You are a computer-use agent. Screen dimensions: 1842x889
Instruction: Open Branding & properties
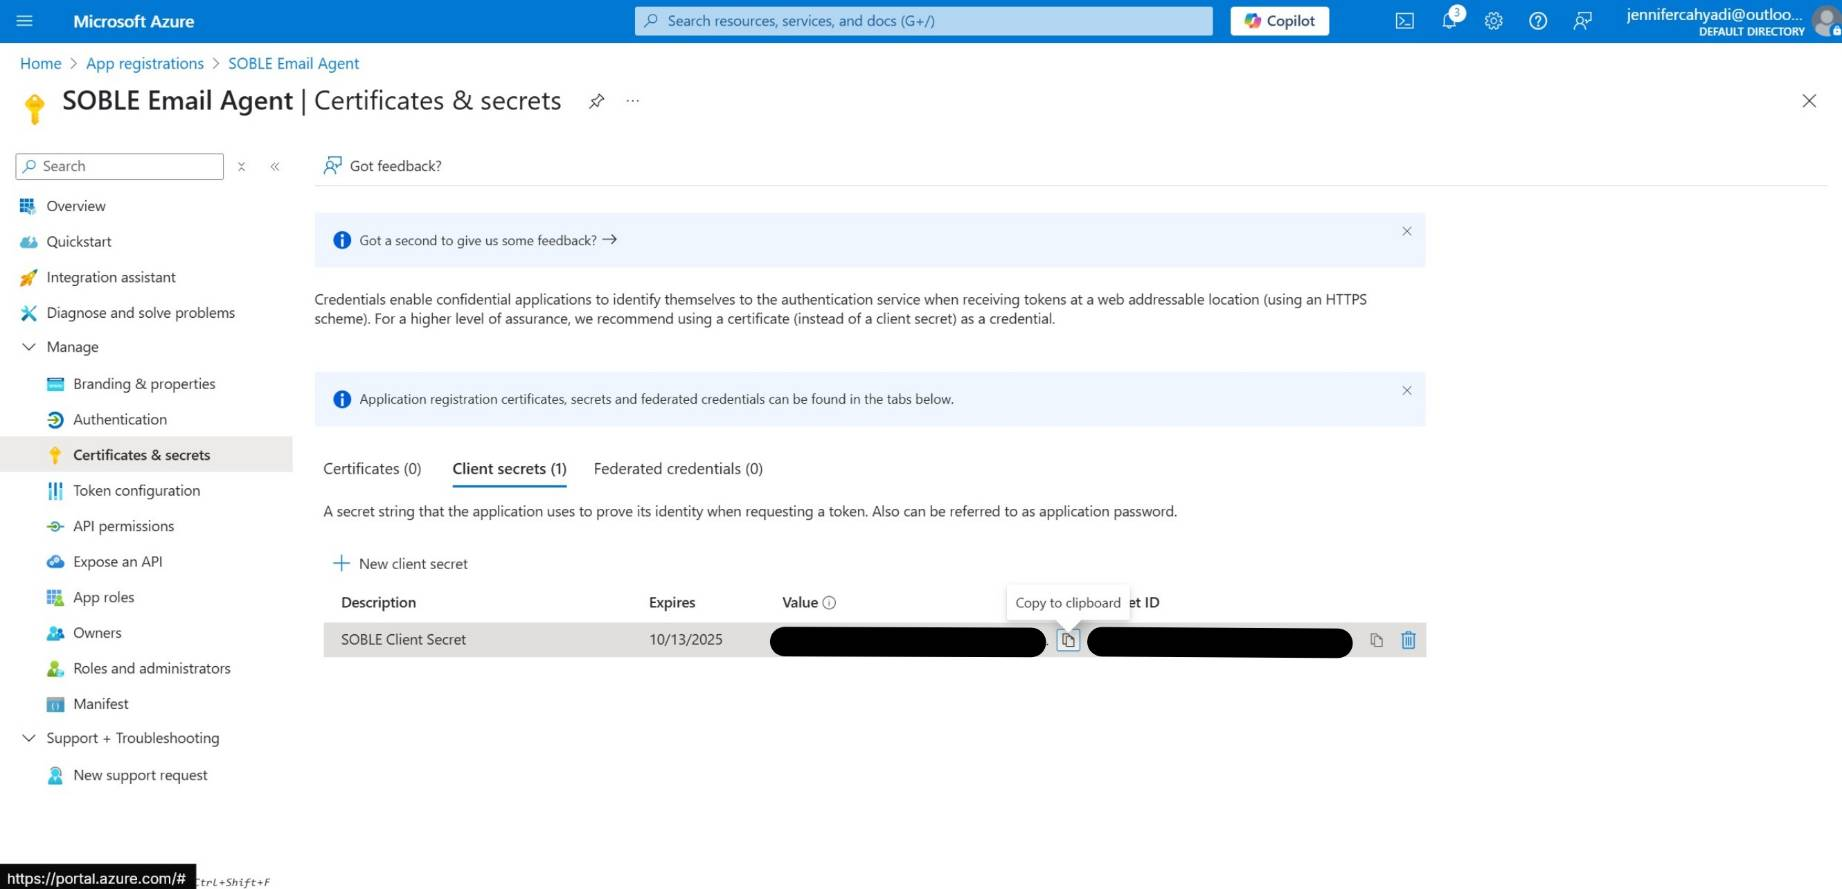[144, 384]
